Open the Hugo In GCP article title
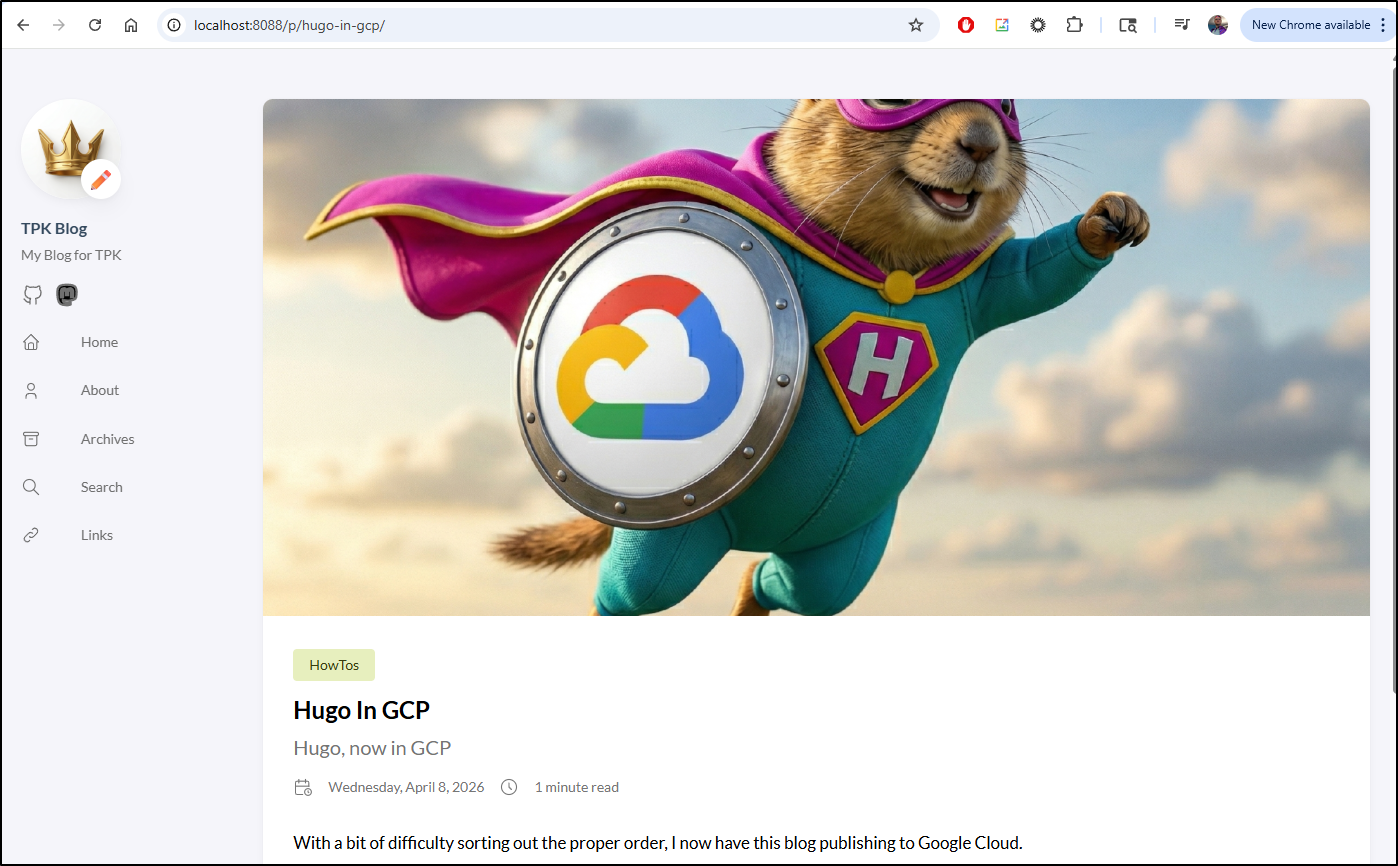The width and height of the screenshot is (1398, 866). point(361,710)
